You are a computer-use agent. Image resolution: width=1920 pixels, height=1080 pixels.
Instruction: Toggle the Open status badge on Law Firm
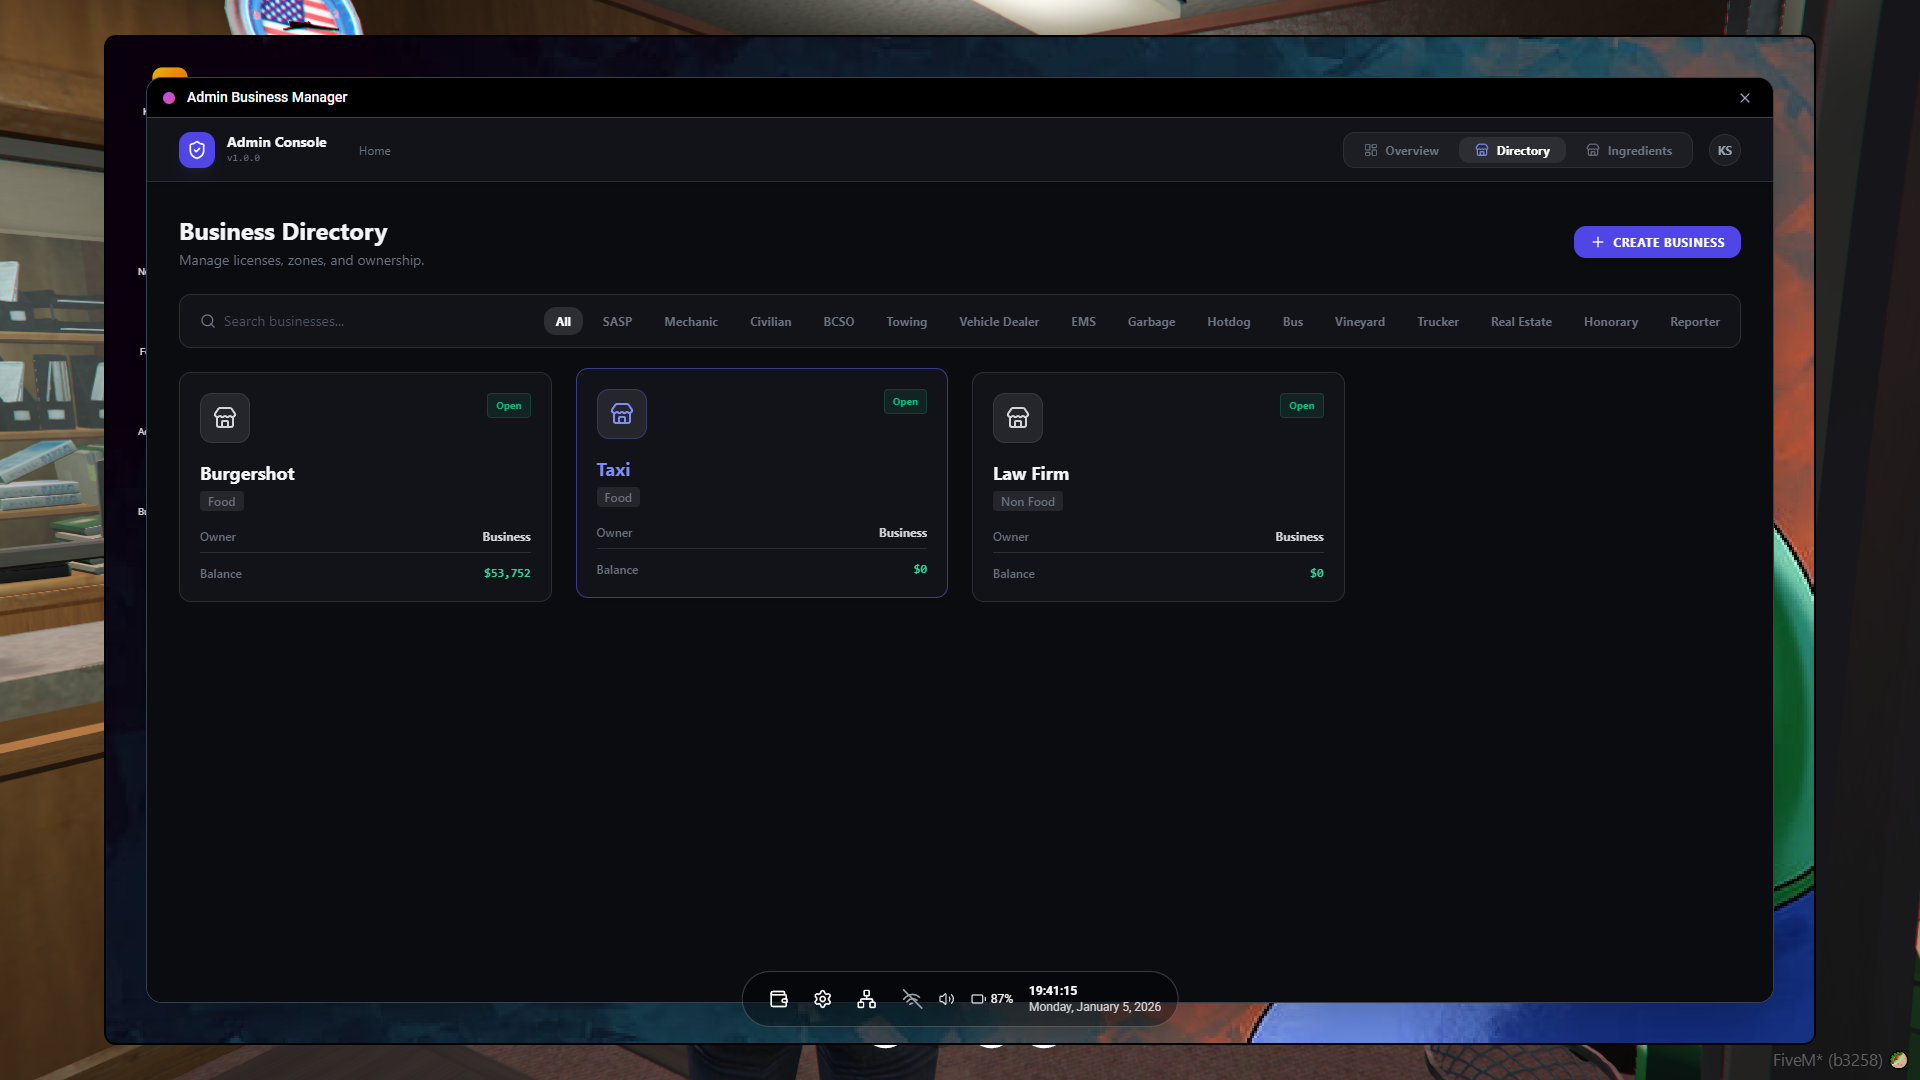pyautogui.click(x=1300, y=405)
